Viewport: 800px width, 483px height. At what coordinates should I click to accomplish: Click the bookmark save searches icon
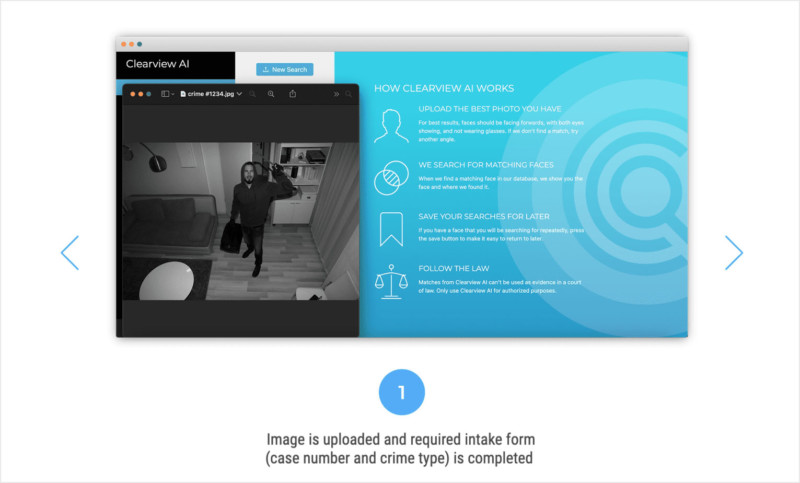pyautogui.click(x=391, y=230)
